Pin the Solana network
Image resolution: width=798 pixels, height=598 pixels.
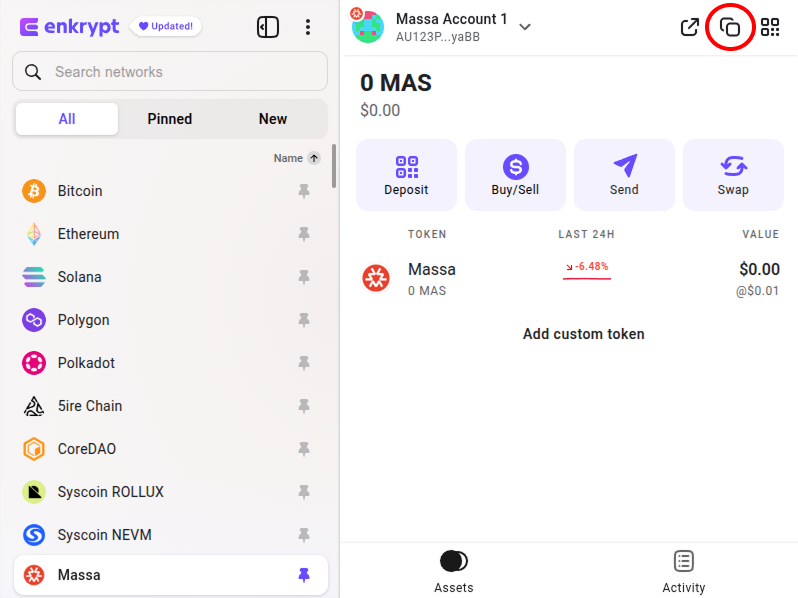(x=304, y=277)
